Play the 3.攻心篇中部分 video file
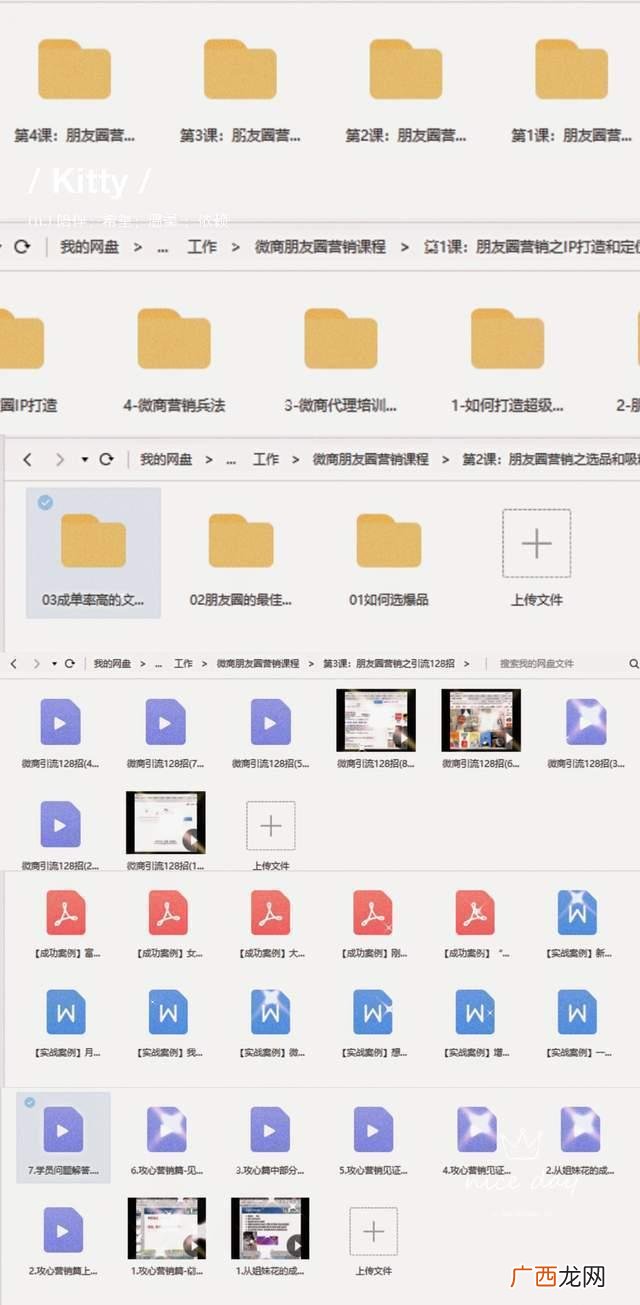 point(270,1130)
